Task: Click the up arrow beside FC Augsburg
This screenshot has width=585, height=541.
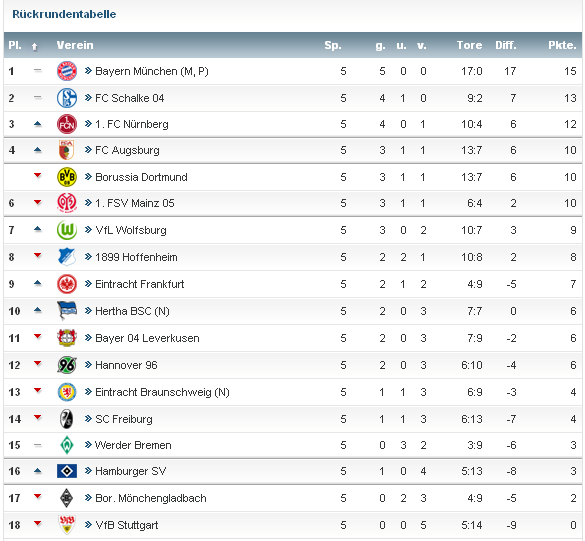Action: pyautogui.click(x=37, y=150)
